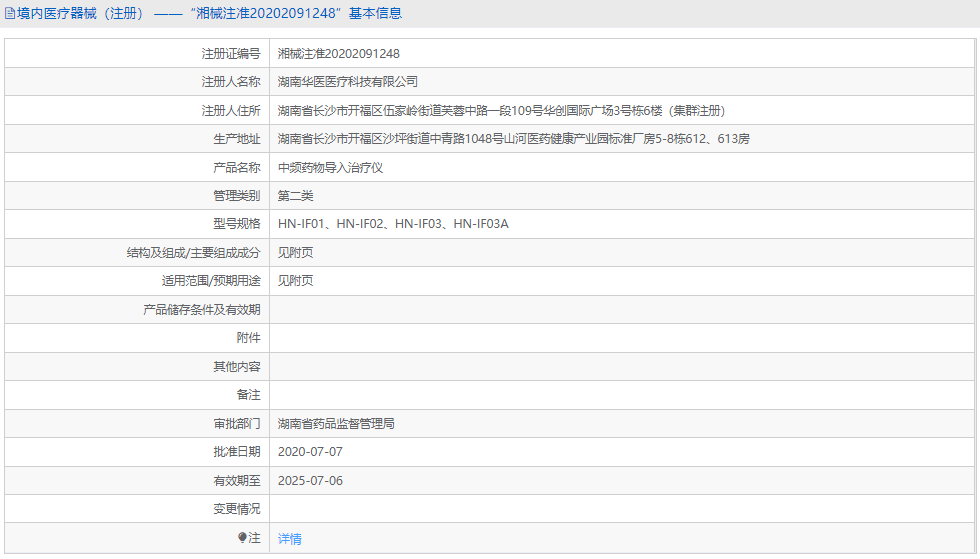Click the 审批部门 label
The image size is (980, 559).
237,424
